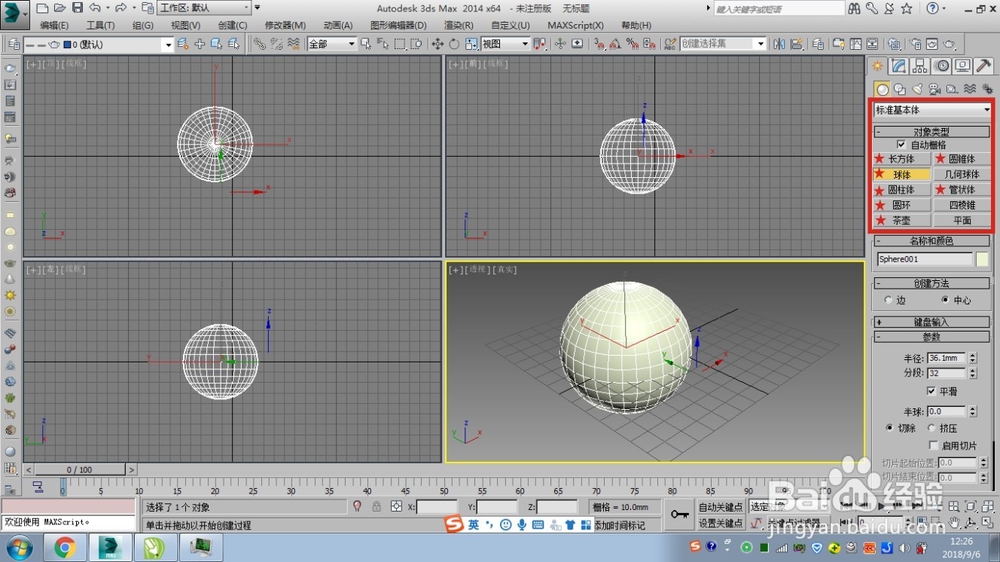Activate the Select and Move tool
The image size is (1000, 562).
(x=437, y=44)
